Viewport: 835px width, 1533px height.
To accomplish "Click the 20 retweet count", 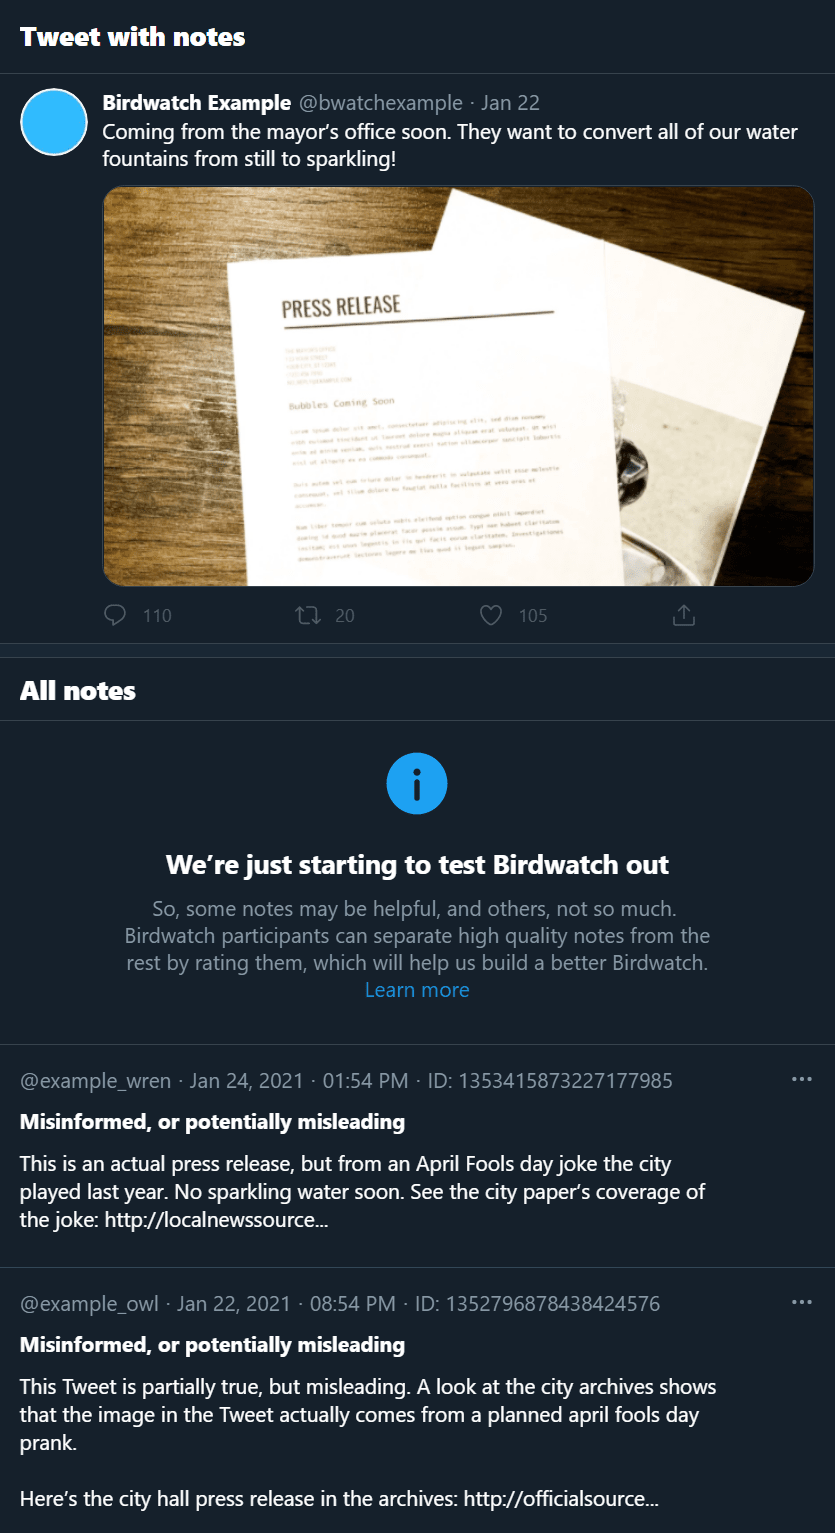I will 345,616.
